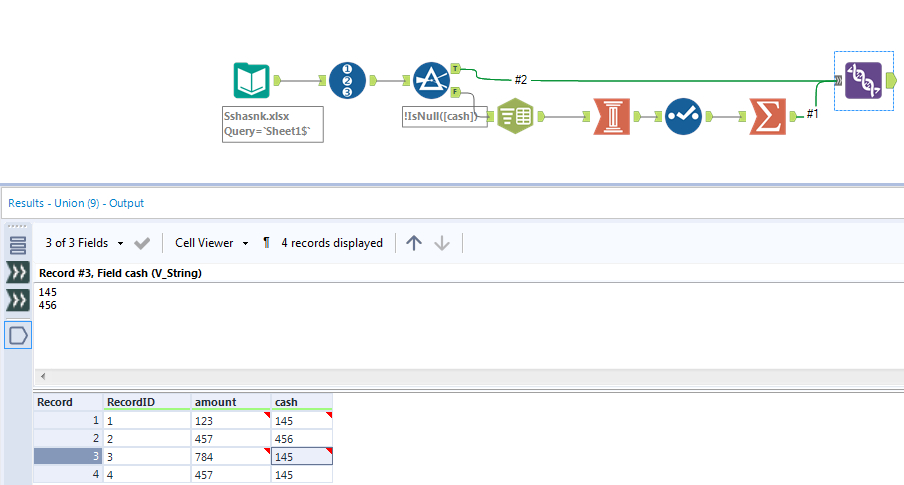This screenshot has width=904, height=485.
Task: Click the Record column header
Action: 68,402
